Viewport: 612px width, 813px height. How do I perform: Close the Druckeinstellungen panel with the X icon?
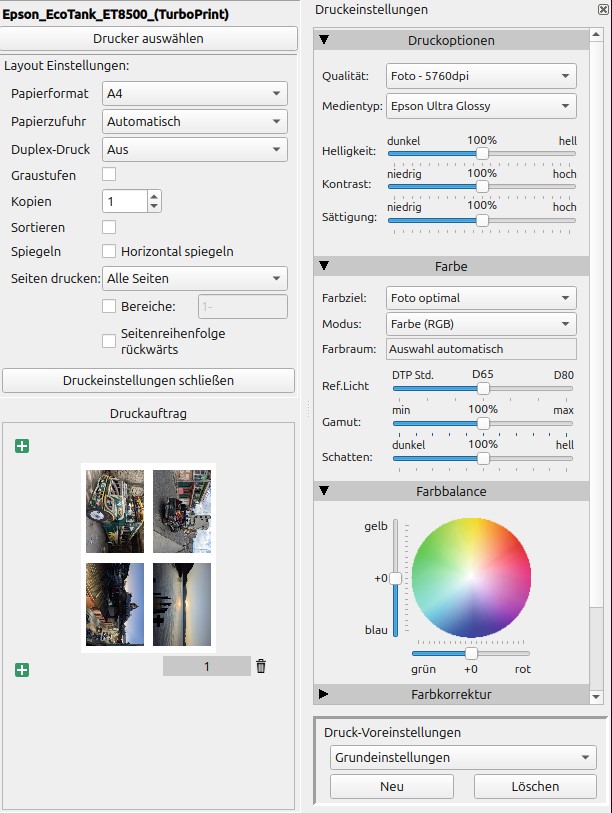tap(603, 9)
